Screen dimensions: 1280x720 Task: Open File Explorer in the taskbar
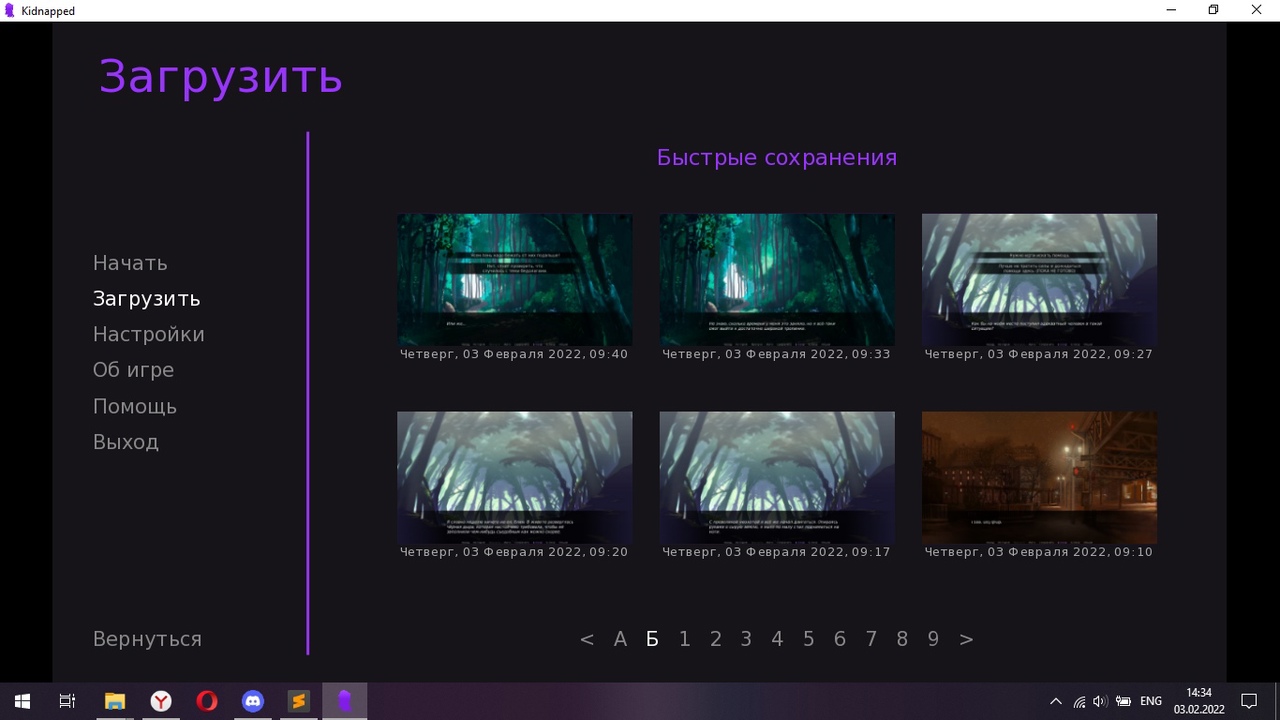tap(115, 701)
